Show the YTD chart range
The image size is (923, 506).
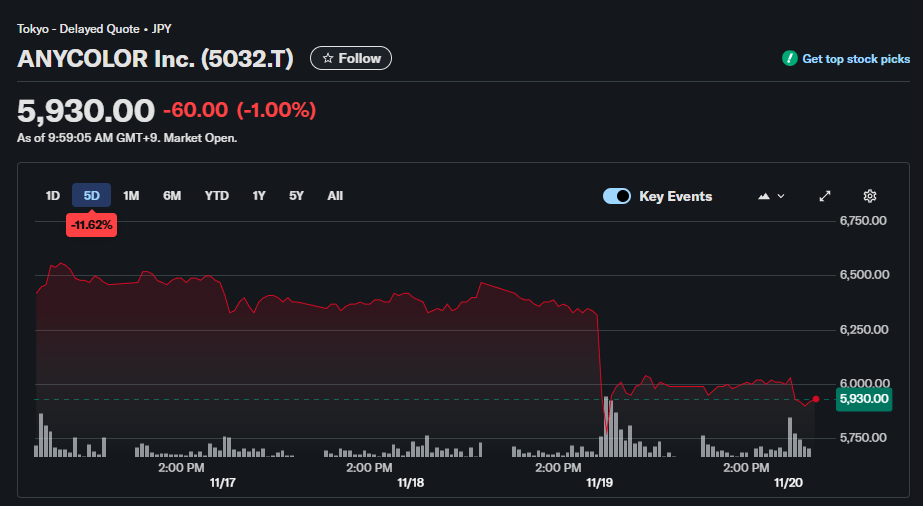pos(217,195)
